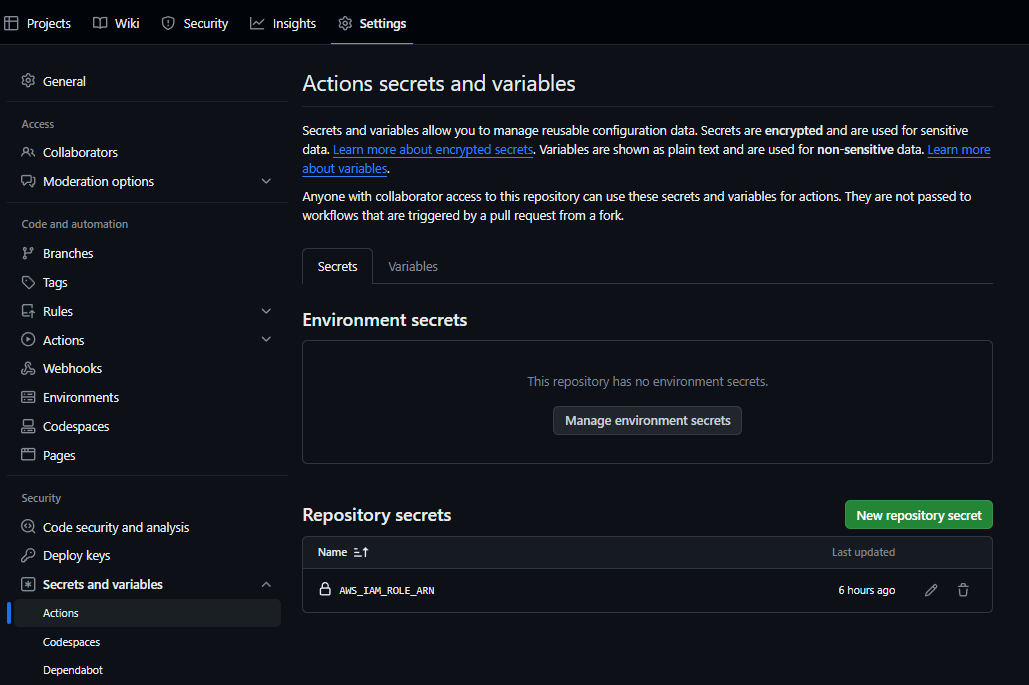The height and width of the screenshot is (685, 1029).
Task: Click Manage environment secrets button
Action: 647,421
